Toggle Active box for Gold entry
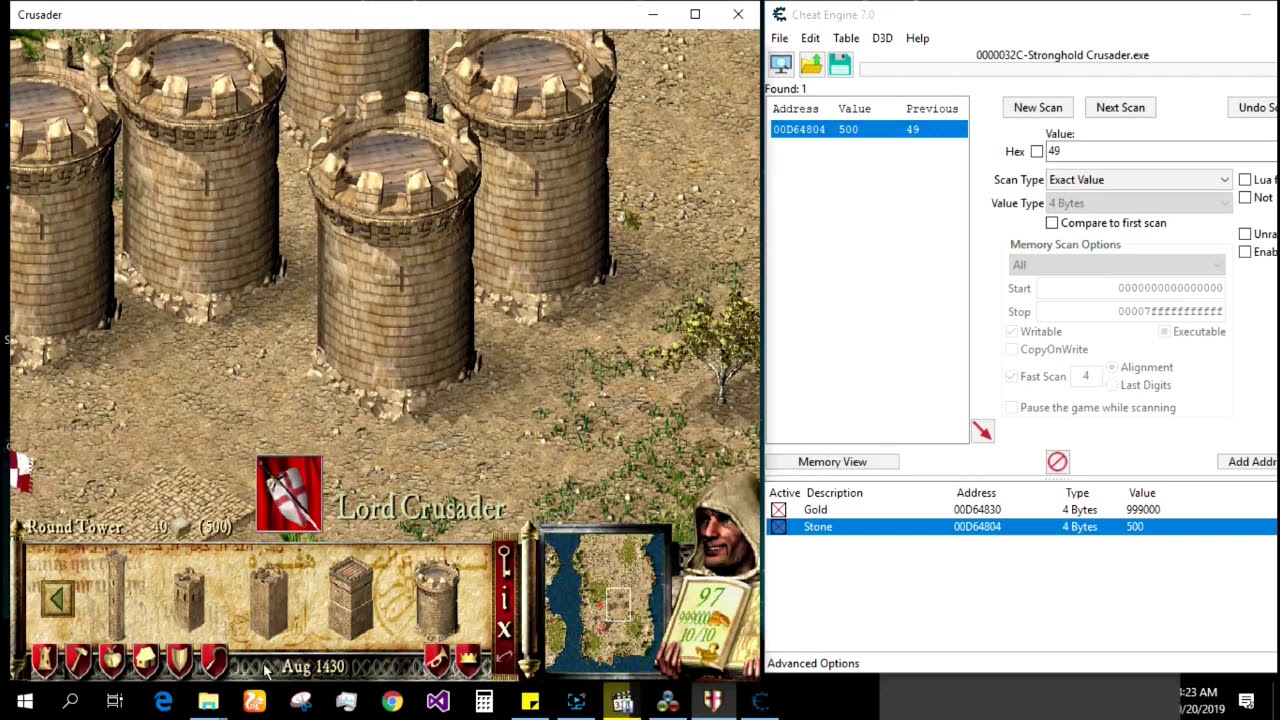1280x720 pixels. (778, 510)
